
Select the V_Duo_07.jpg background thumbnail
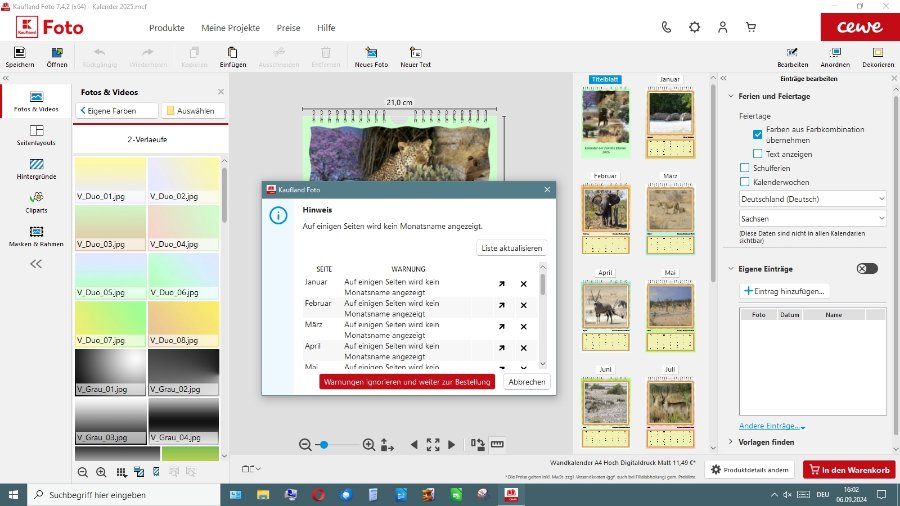110,318
